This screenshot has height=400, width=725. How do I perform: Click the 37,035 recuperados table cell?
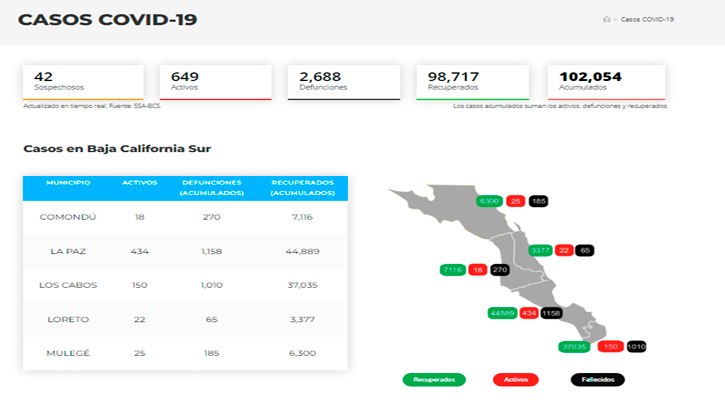(302, 285)
